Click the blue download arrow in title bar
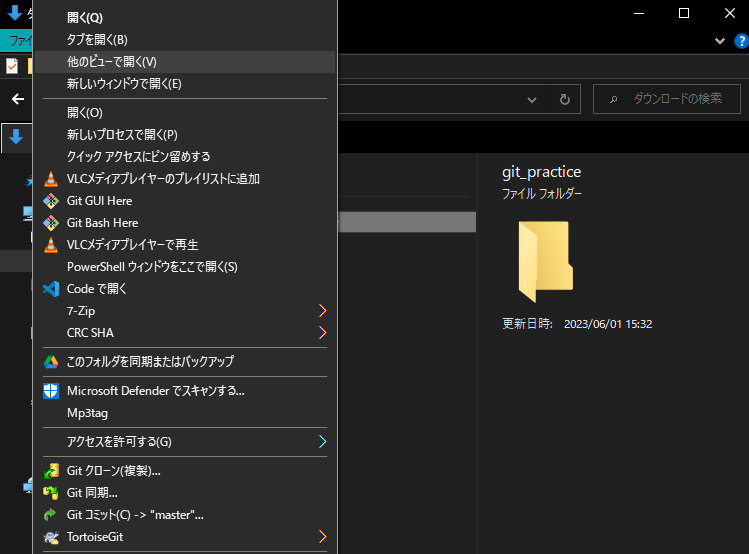This screenshot has height=554, width=749. coord(14,13)
